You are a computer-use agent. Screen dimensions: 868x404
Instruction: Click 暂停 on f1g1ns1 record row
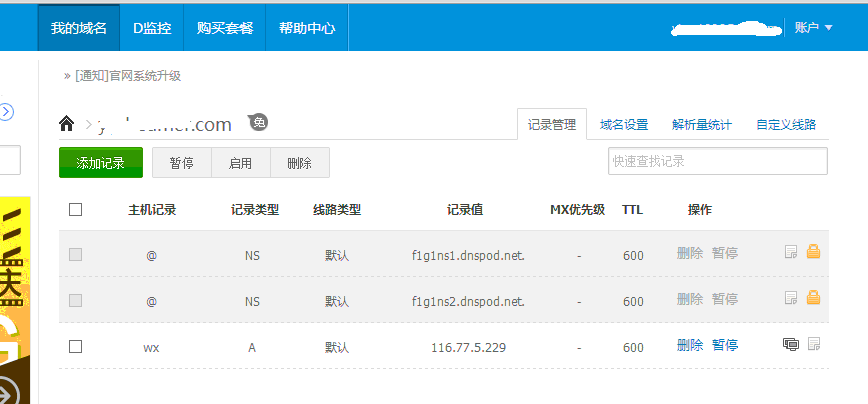pyautogui.click(x=725, y=253)
